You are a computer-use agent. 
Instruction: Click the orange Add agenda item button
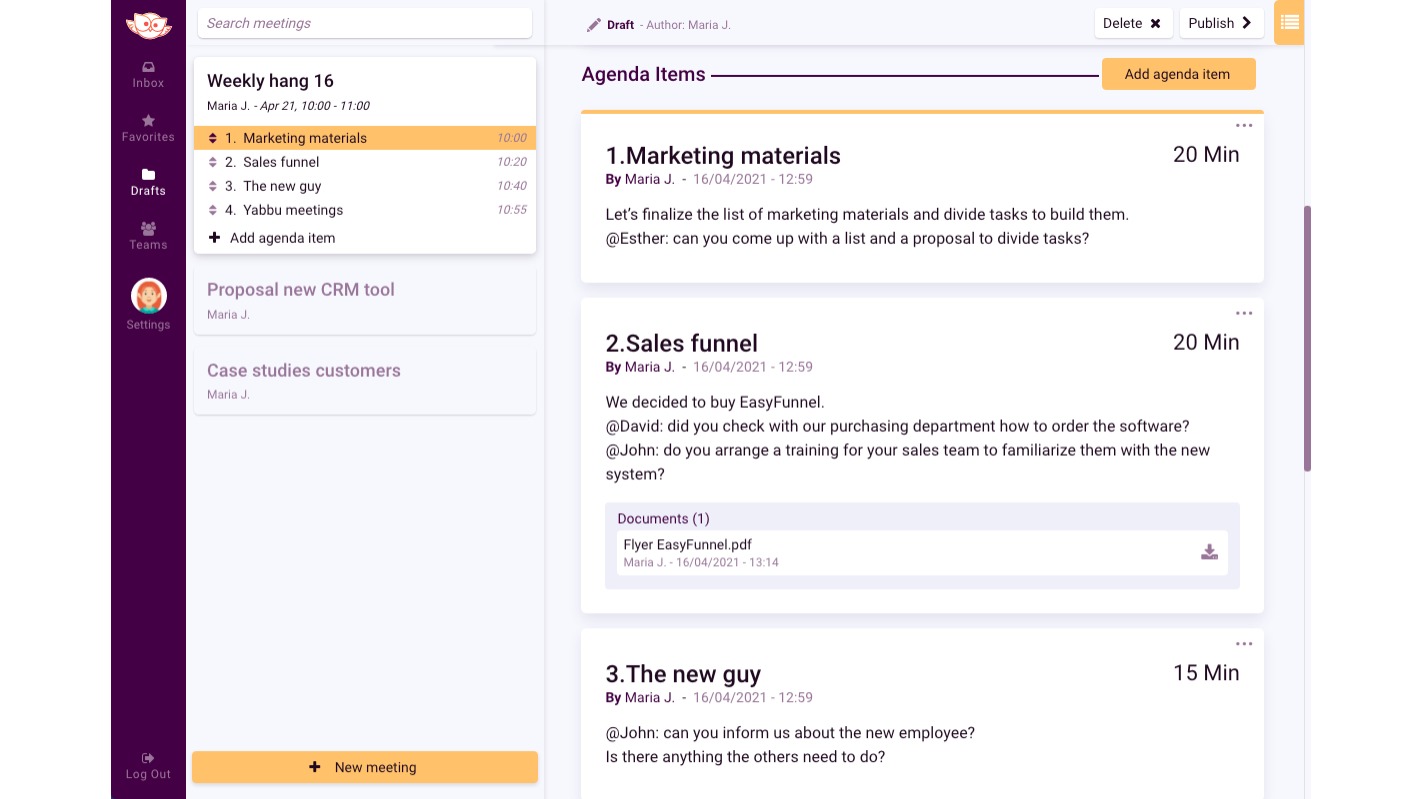1178,74
